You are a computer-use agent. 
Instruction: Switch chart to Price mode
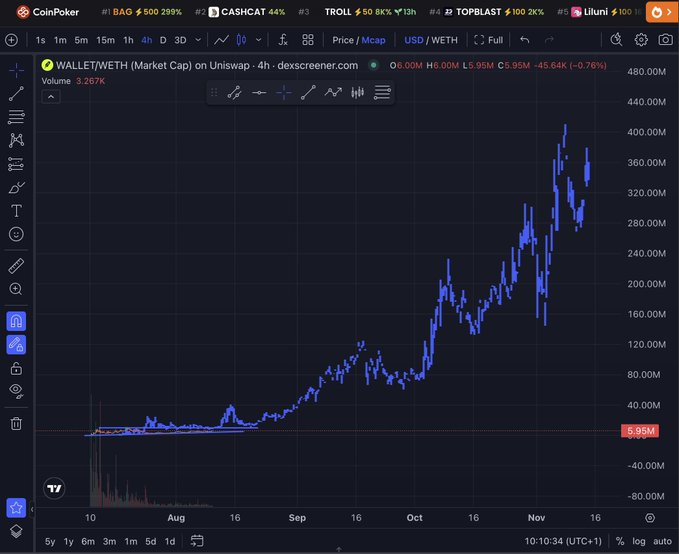pyautogui.click(x=343, y=40)
